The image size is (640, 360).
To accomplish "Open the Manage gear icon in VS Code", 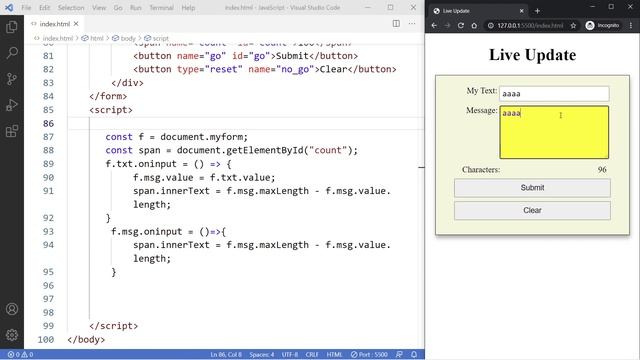I will [x=12, y=335].
